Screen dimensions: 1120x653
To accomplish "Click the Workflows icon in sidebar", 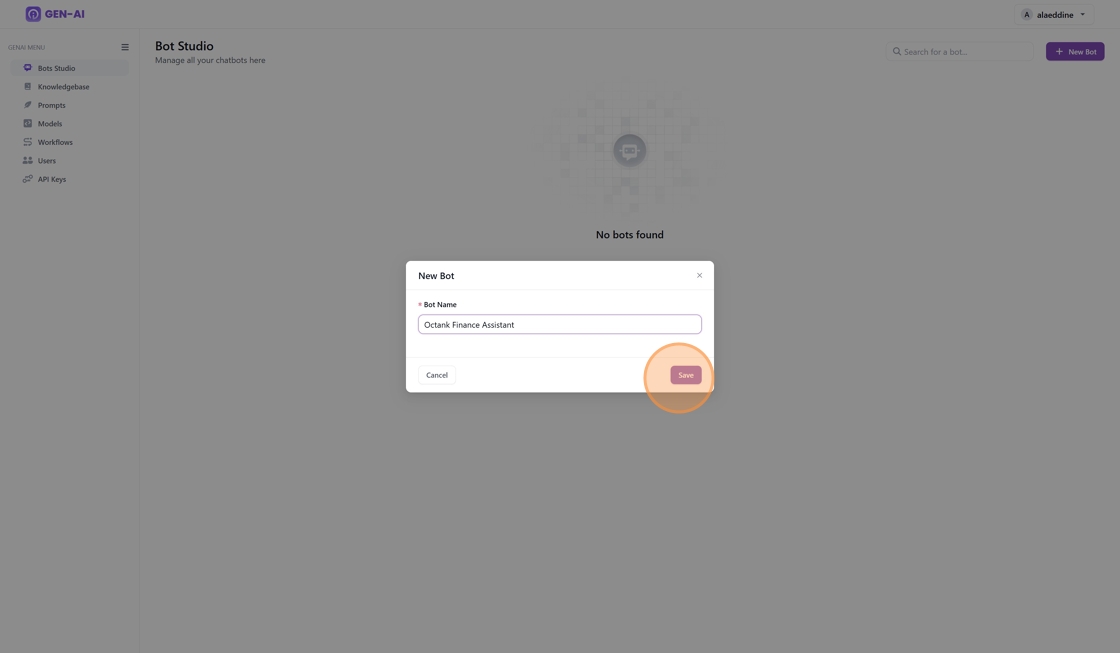I will pos(28,142).
